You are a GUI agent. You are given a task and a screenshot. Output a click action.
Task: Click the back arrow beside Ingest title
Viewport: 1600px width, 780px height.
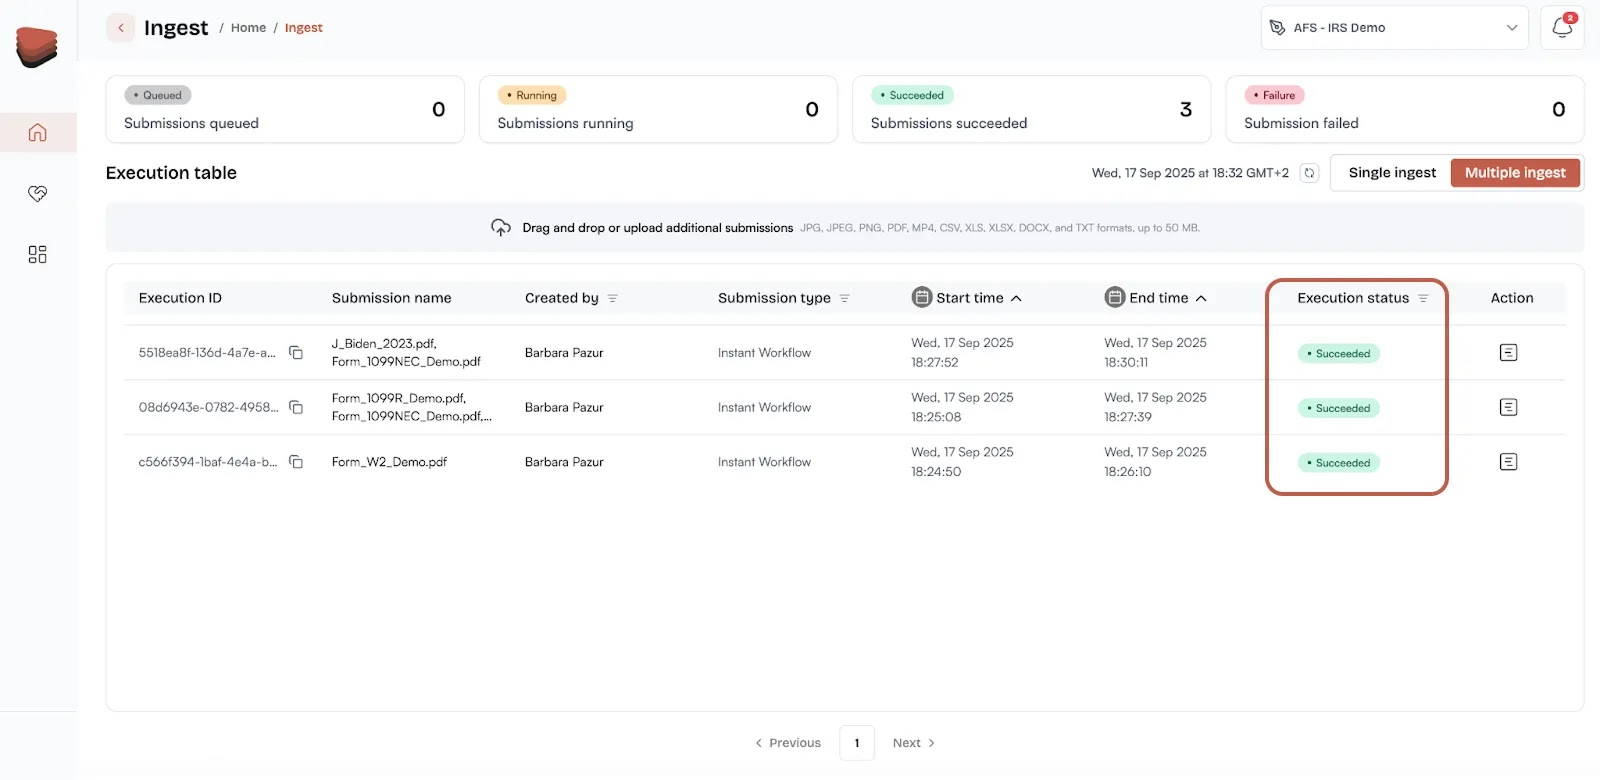pos(120,28)
